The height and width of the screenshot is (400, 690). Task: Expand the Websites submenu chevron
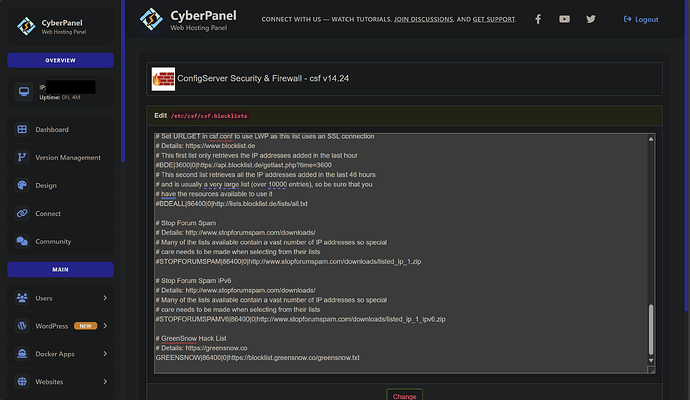105,382
